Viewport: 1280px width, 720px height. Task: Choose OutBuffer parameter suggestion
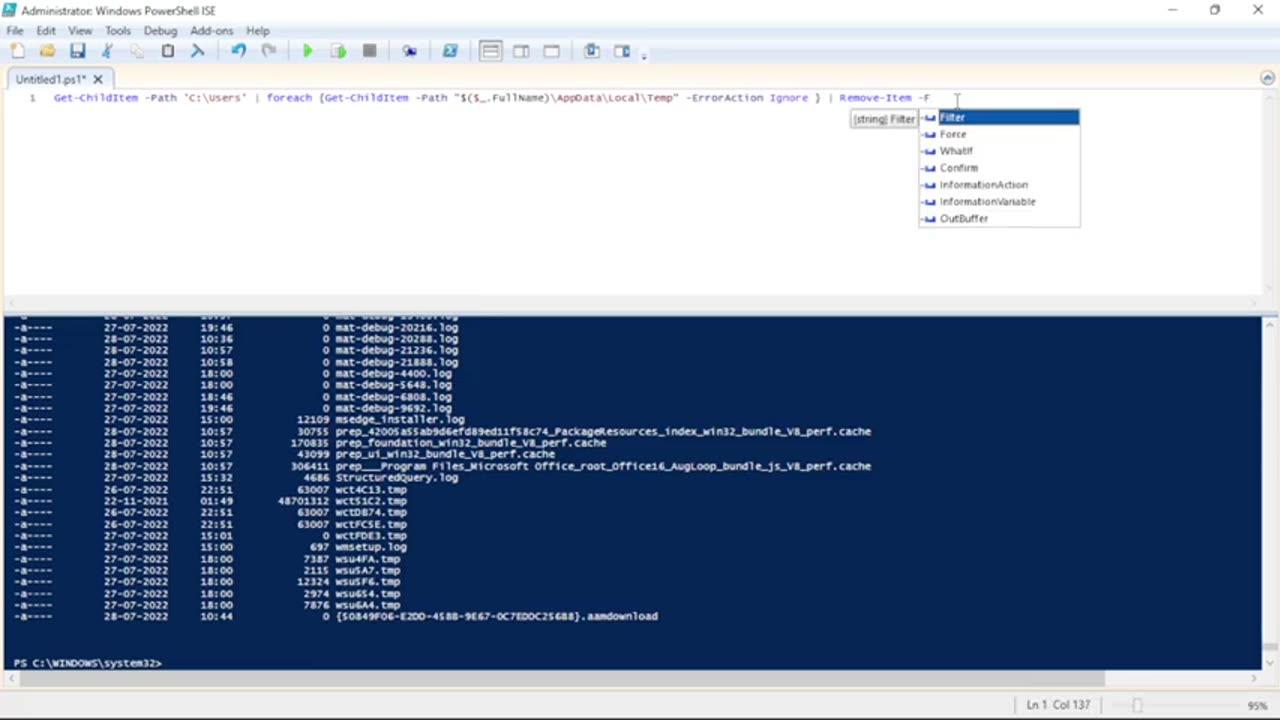[999, 219]
